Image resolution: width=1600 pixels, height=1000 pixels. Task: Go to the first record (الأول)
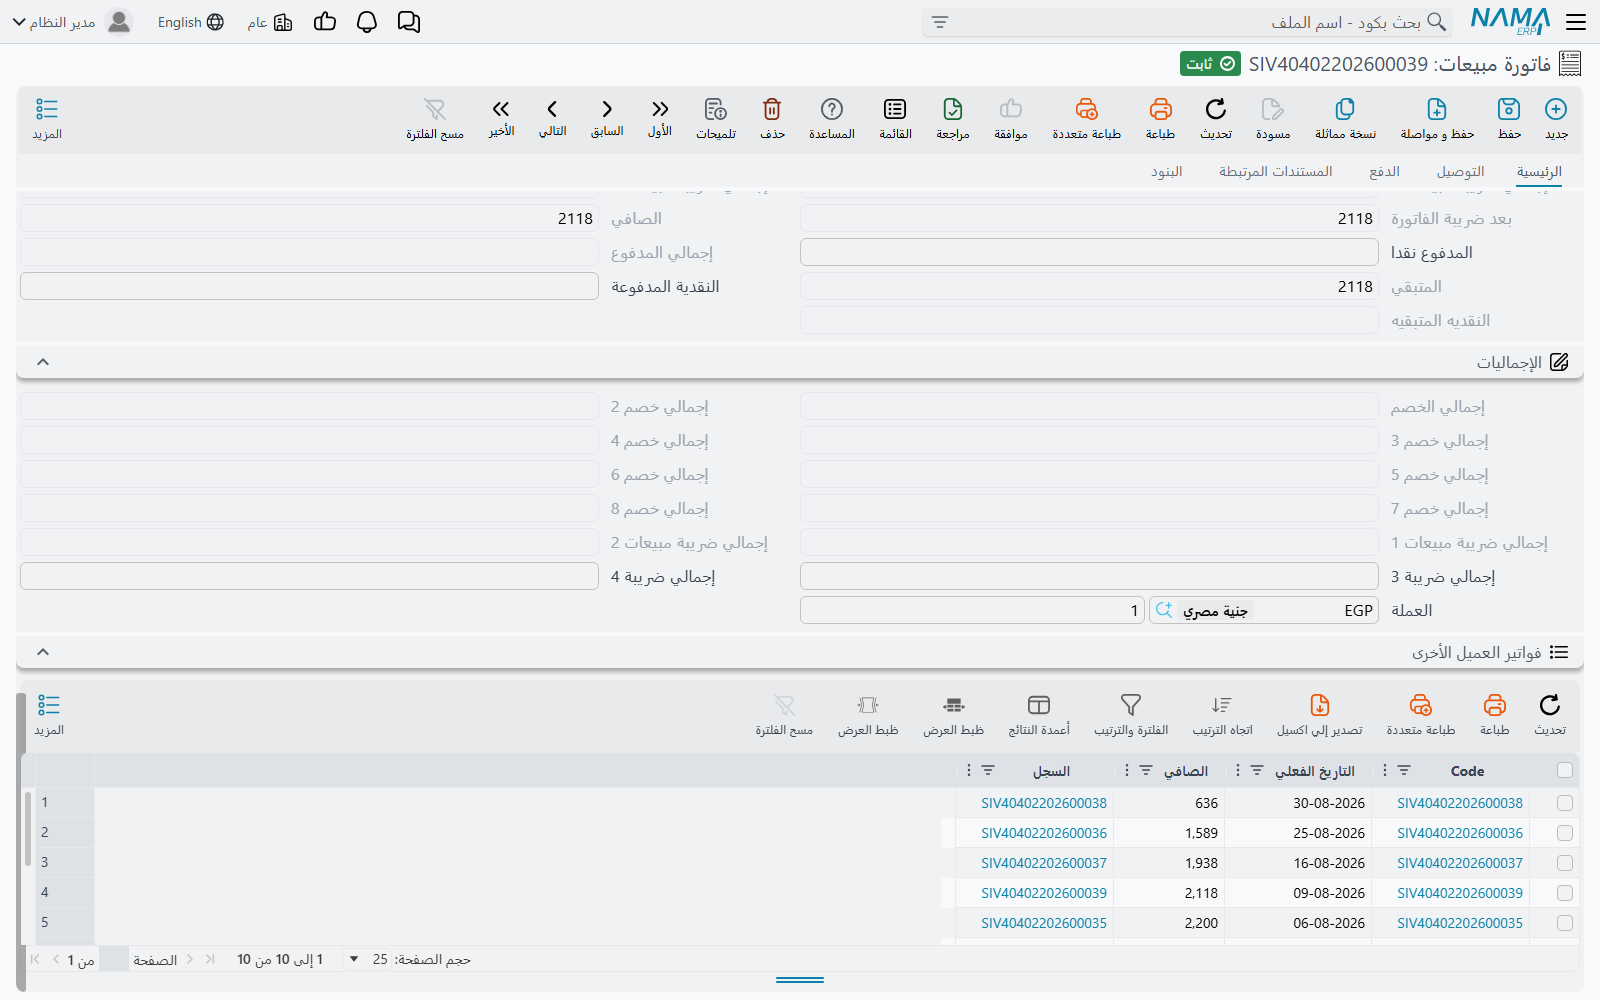pos(660,109)
